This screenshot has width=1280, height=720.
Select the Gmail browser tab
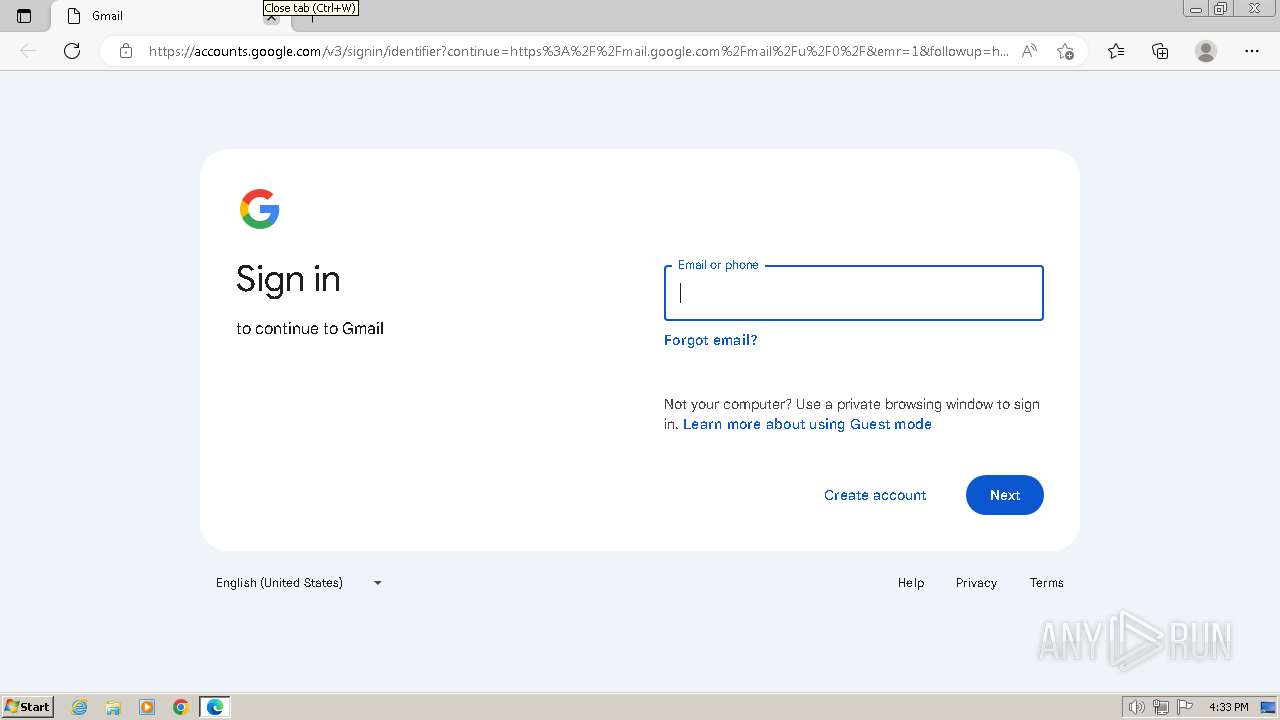pyautogui.click(x=160, y=16)
